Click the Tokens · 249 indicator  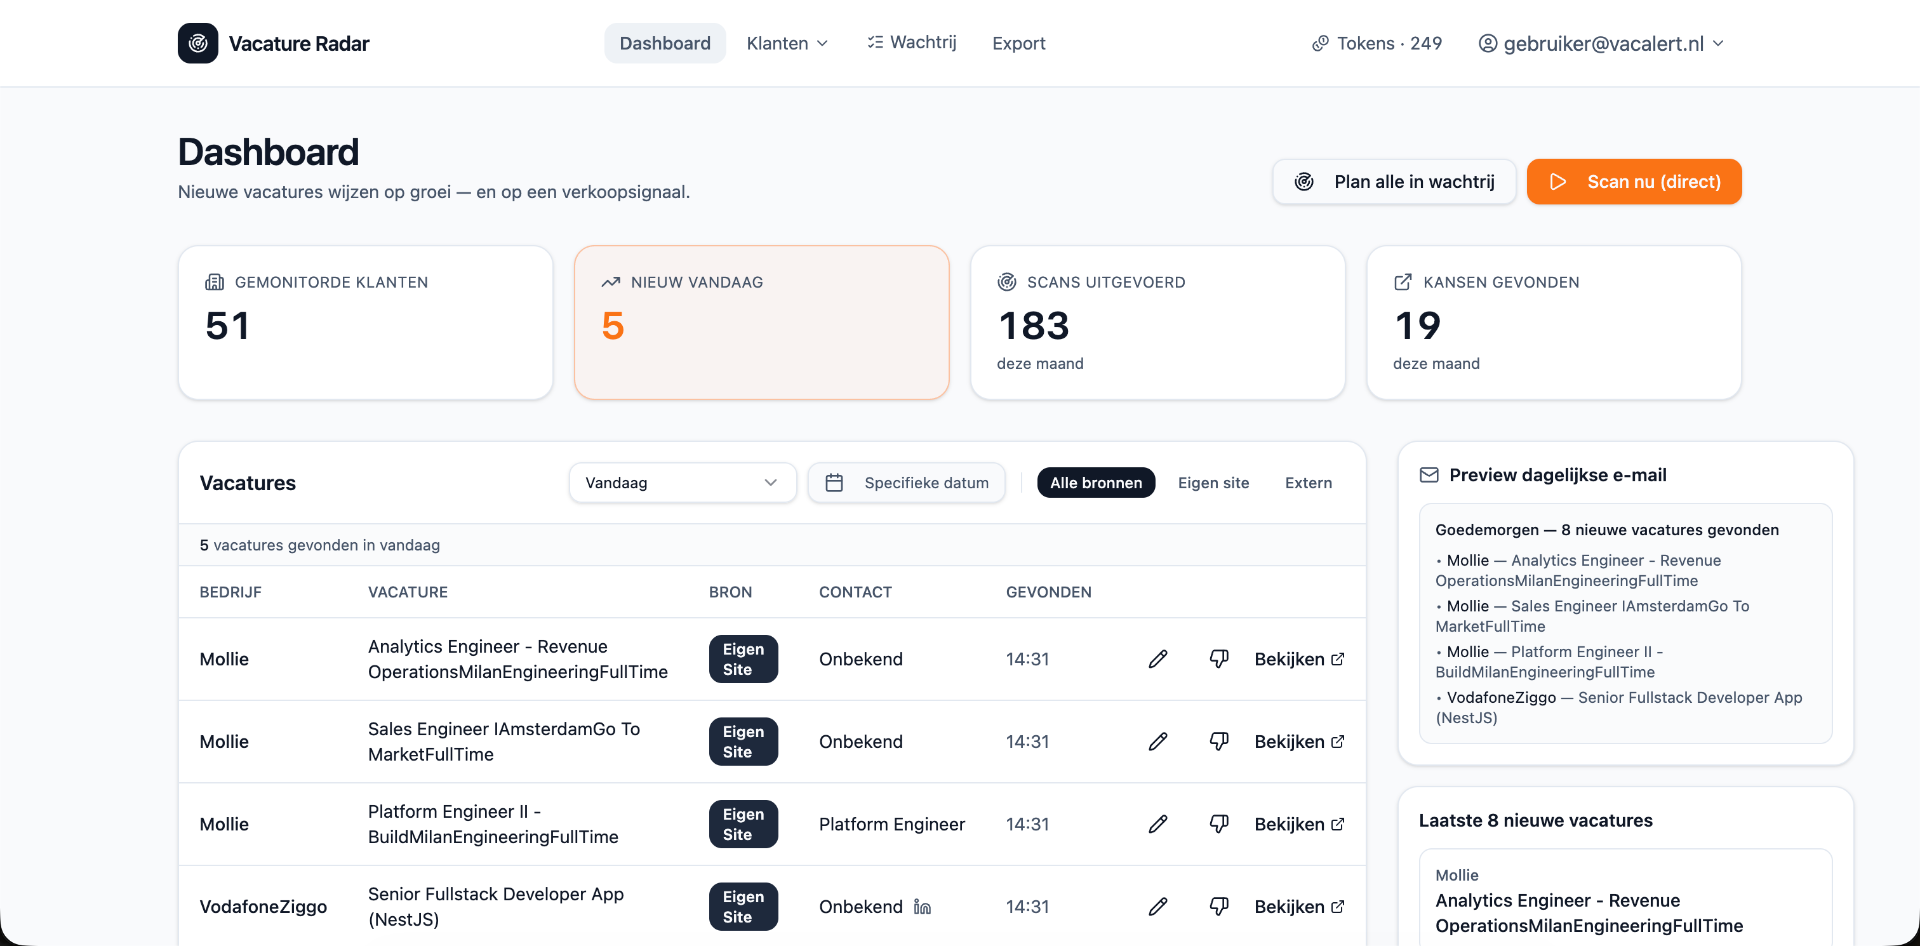1377,43
